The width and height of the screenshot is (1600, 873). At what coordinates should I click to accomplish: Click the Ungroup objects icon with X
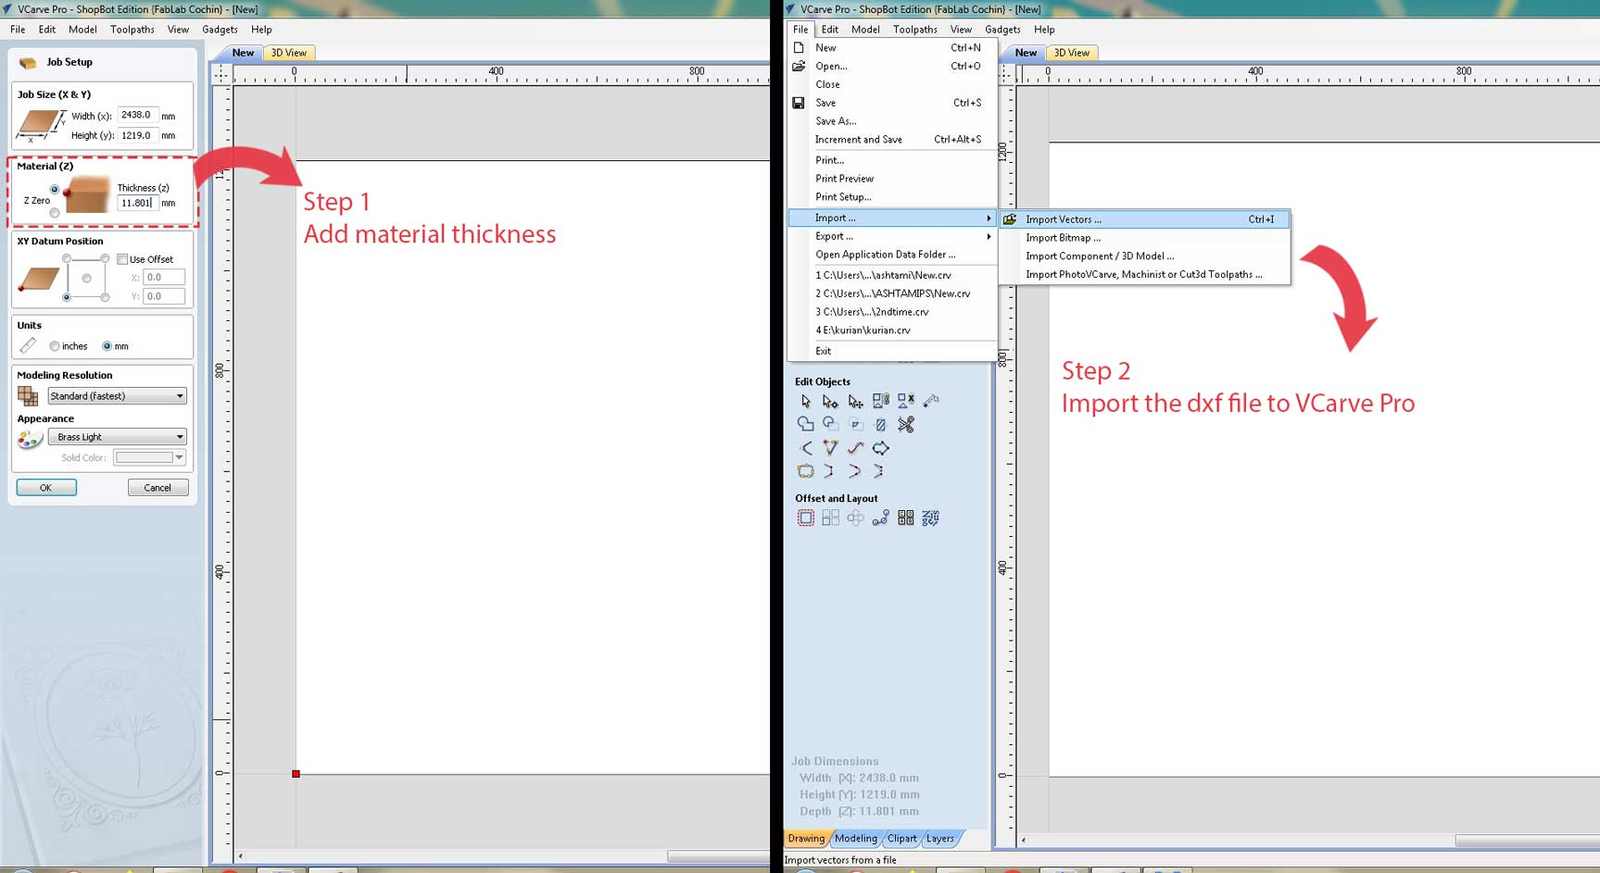tap(906, 401)
